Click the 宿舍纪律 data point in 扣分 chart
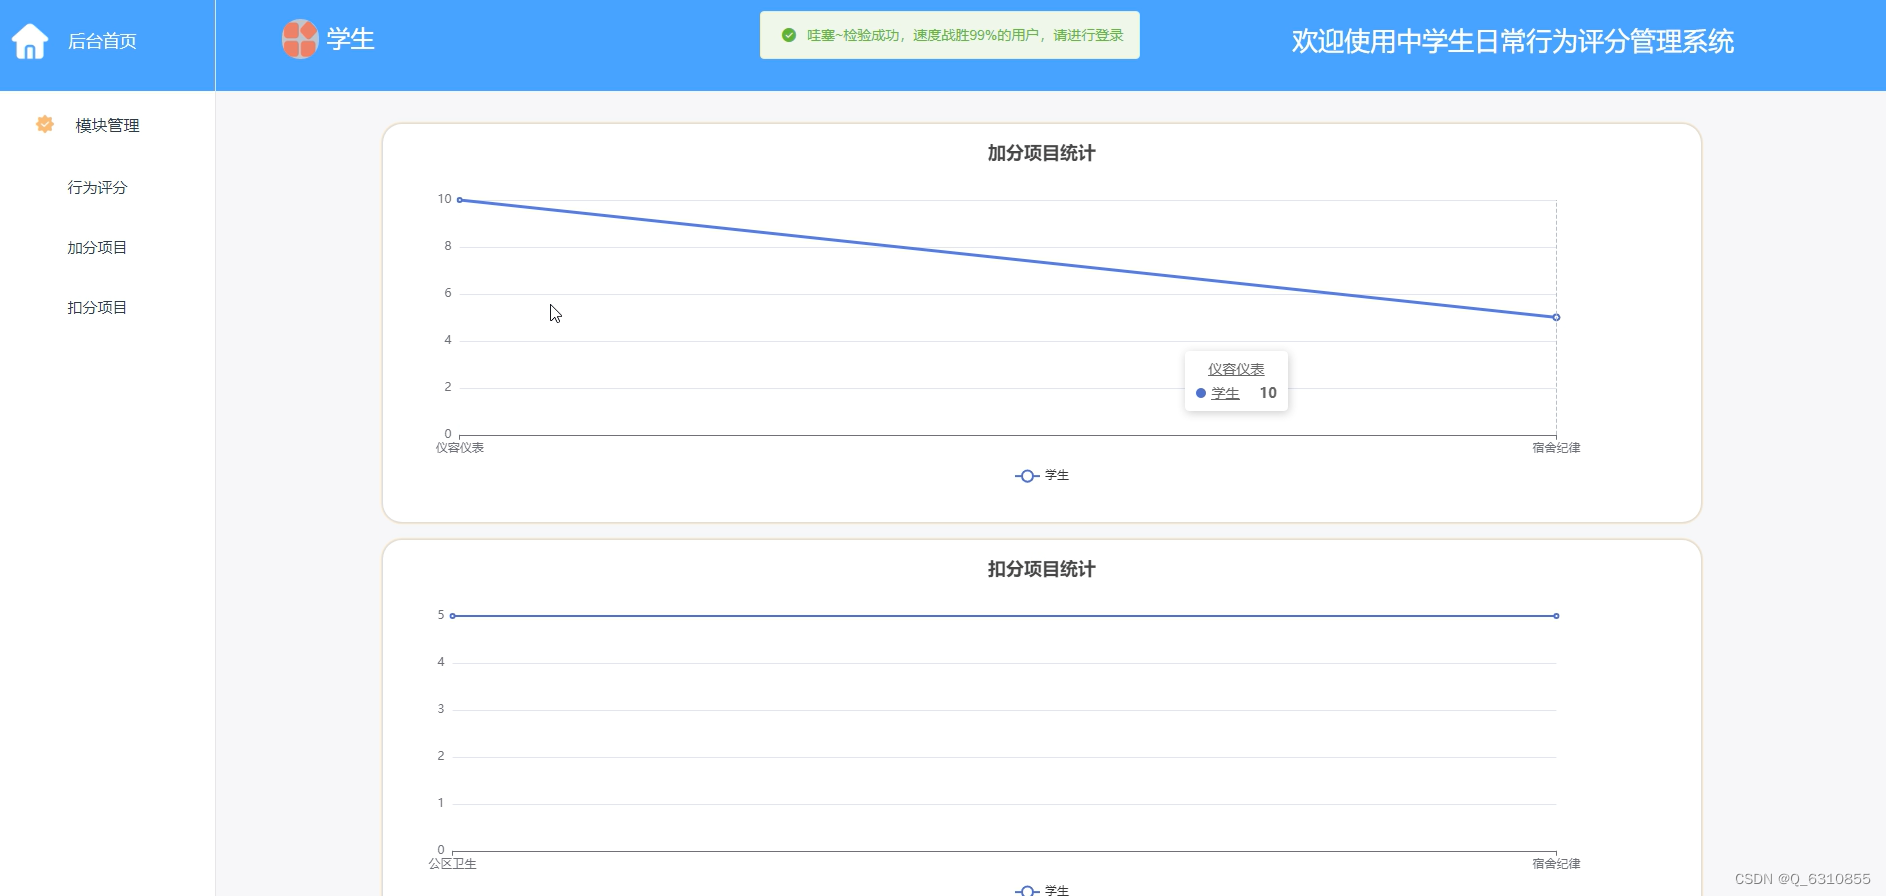Image resolution: width=1886 pixels, height=896 pixels. [x=1556, y=616]
